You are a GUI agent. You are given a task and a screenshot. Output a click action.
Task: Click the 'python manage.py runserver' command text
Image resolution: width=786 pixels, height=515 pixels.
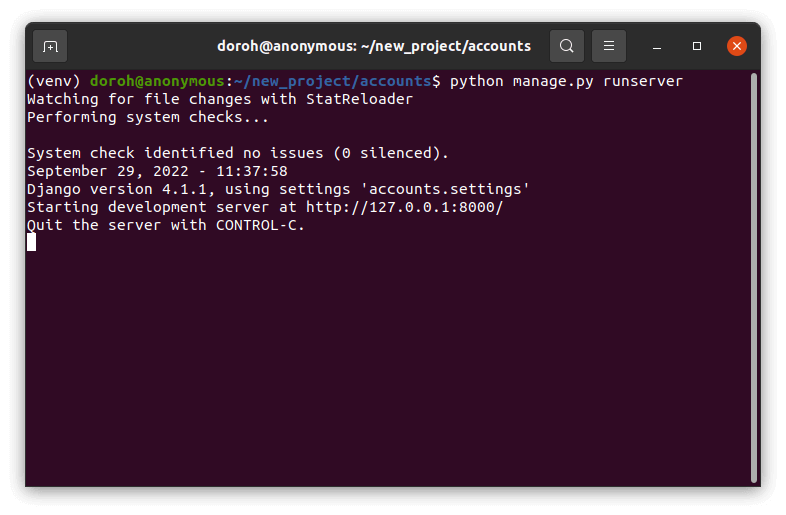coord(566,81)
